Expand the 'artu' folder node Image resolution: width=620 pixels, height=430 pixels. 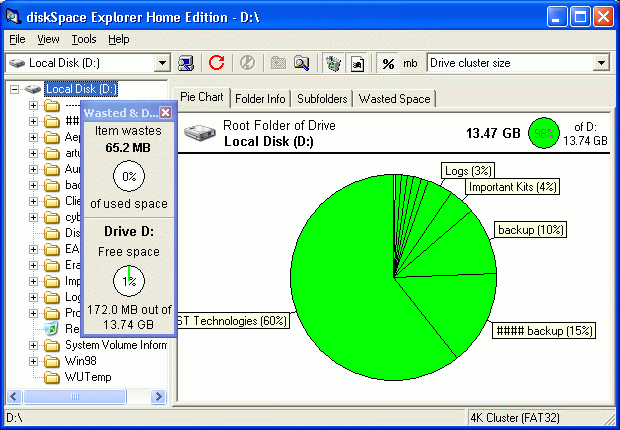[34, 153]
